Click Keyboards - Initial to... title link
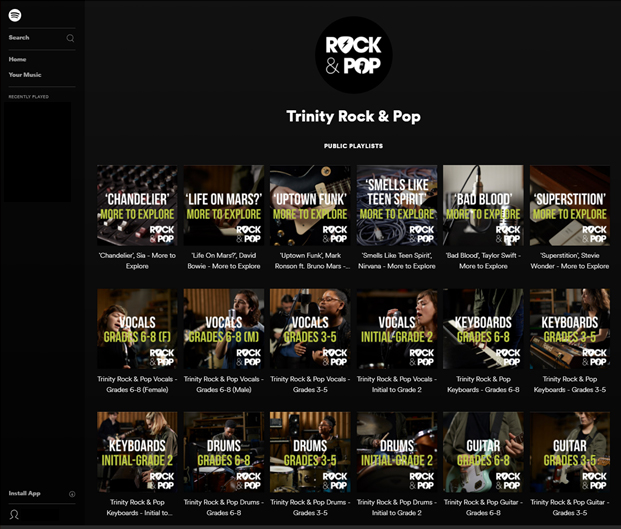 (x=139, y=507)
